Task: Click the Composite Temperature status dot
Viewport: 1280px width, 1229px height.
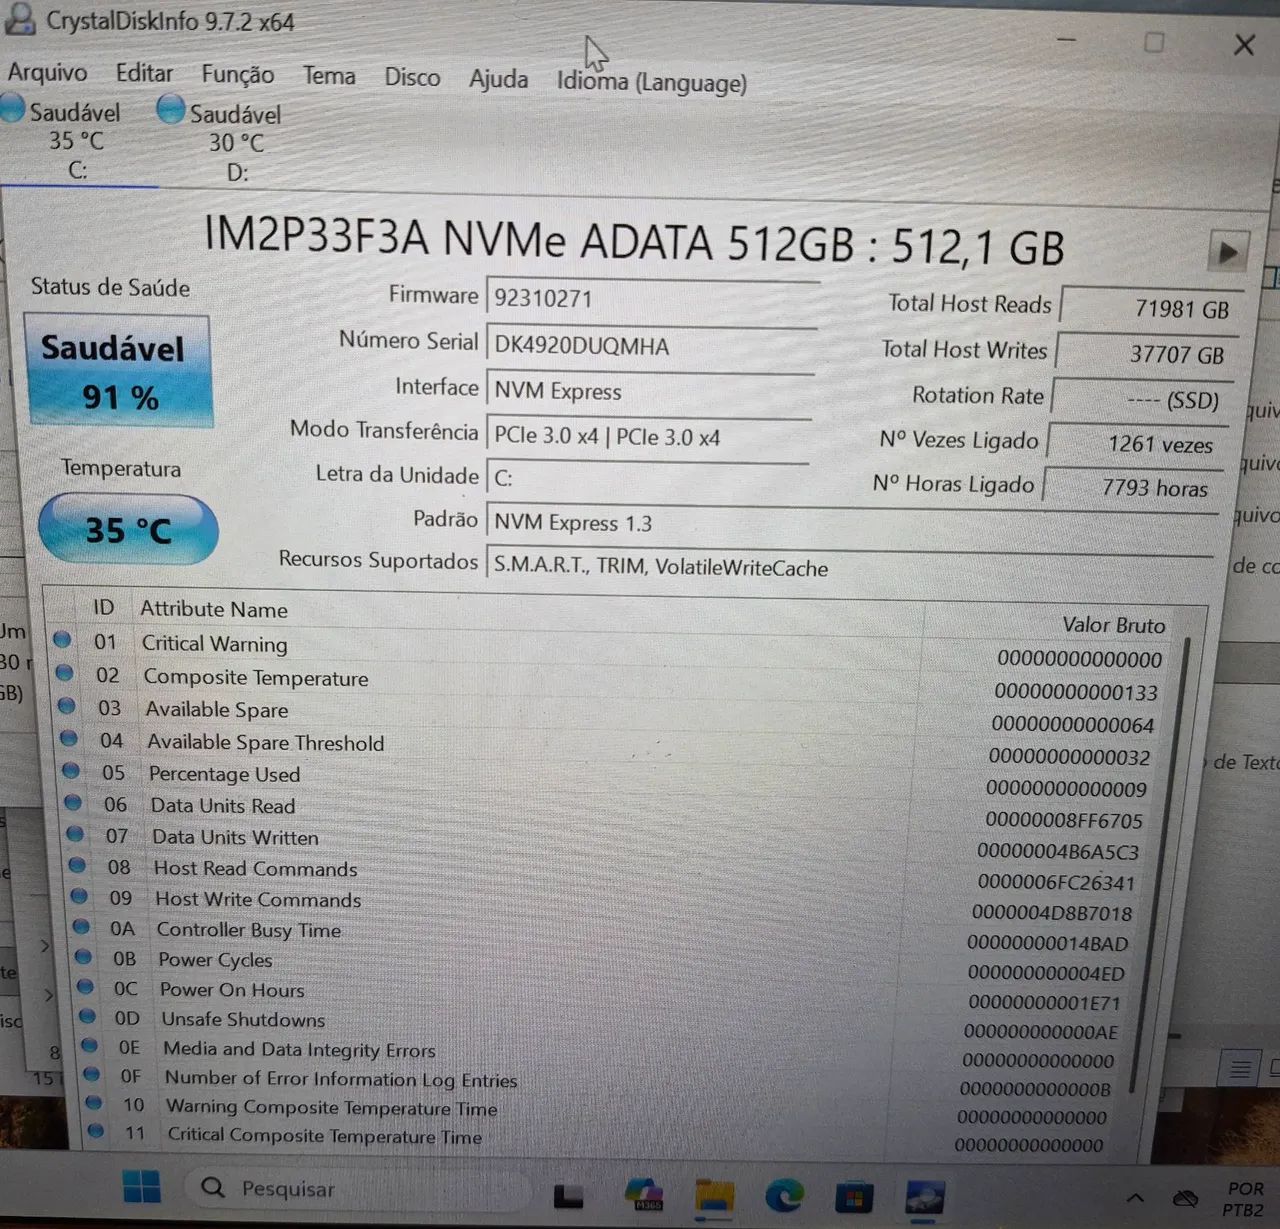Action: (65, 673)
